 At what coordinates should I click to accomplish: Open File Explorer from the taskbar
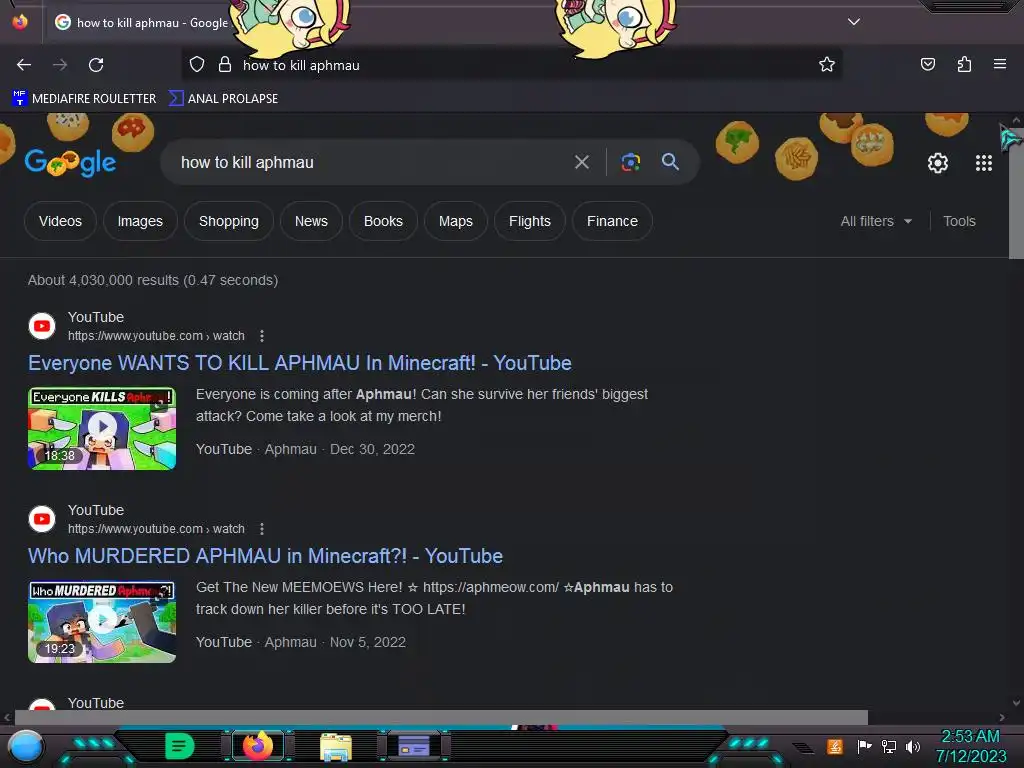336,746
